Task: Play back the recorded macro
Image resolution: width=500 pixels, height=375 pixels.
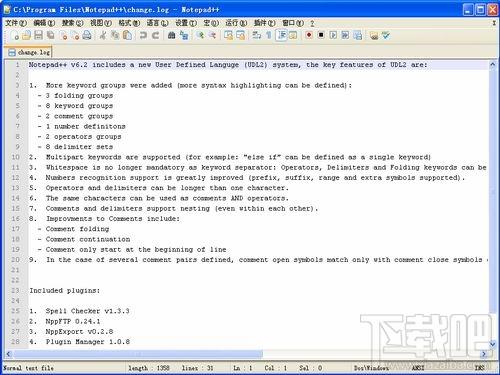Action: click(333, 35)
